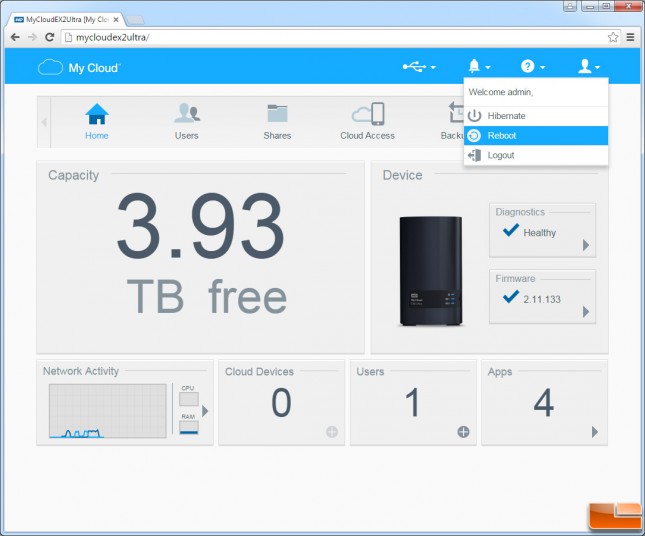Close the MyCloudEX2Ultra browser tab
645x536 pixels.
click(116, 19)
